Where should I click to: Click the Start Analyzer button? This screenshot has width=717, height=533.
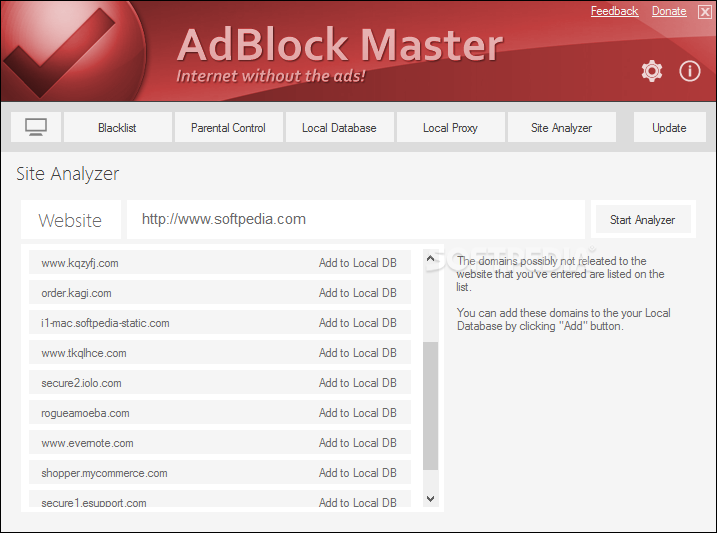(x=643, y=219)
